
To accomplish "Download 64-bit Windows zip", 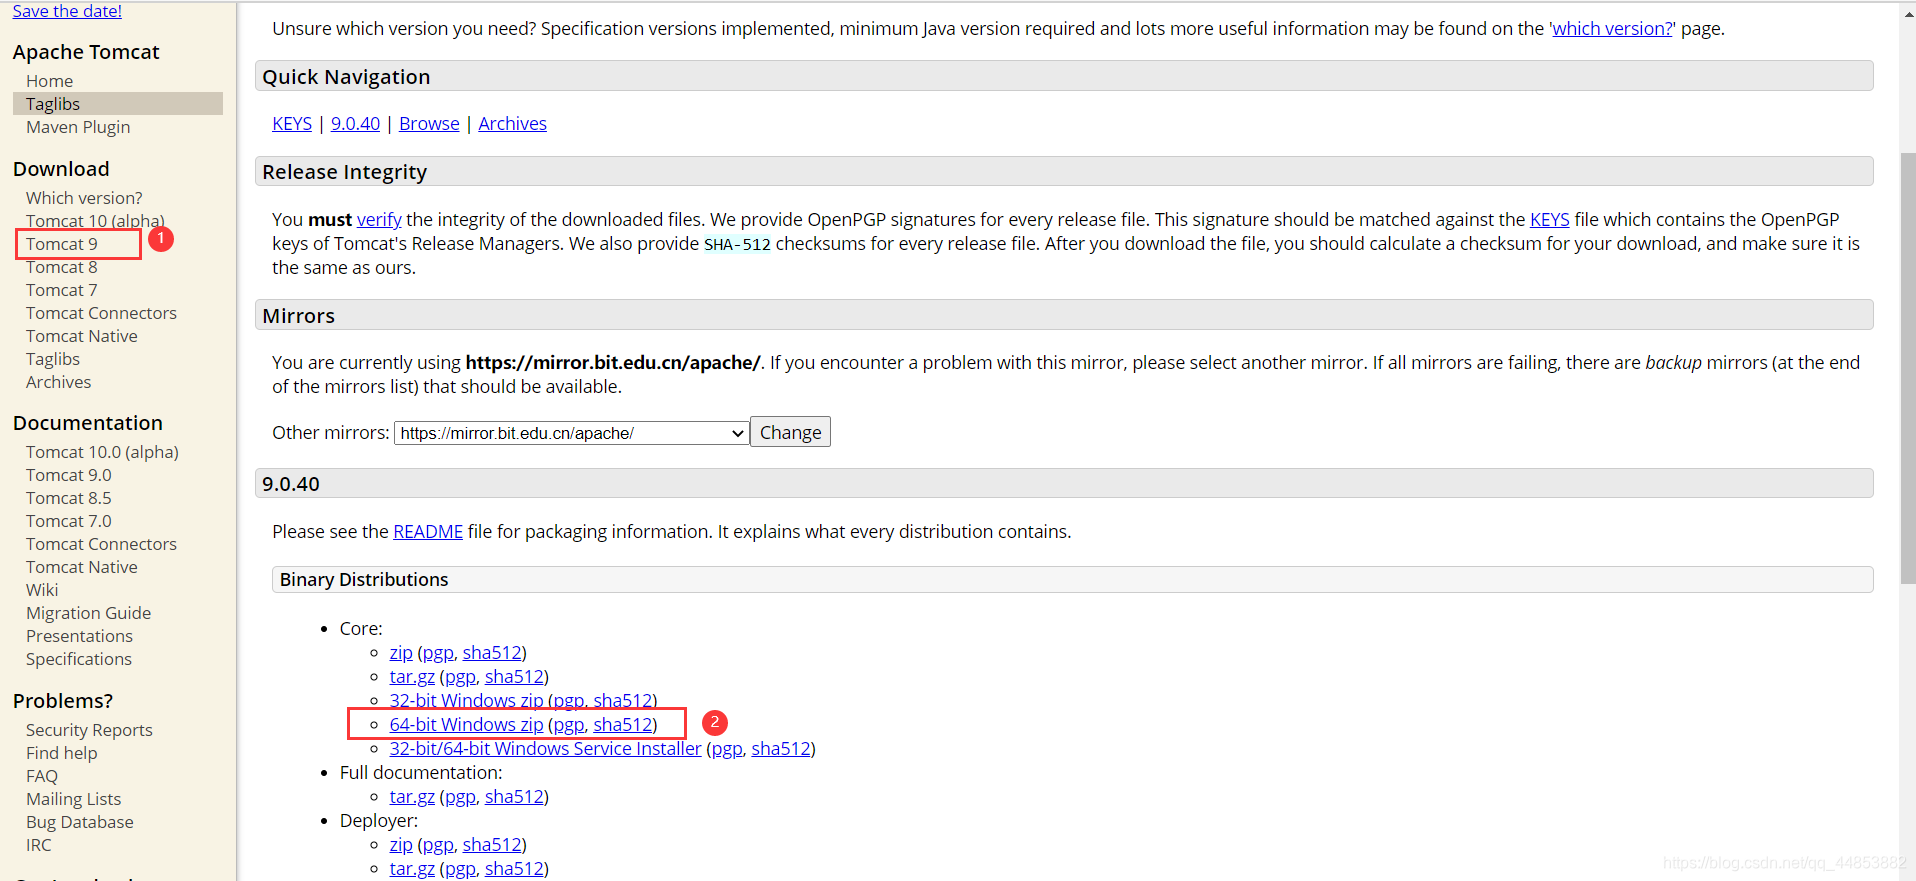I will [466, 725].
